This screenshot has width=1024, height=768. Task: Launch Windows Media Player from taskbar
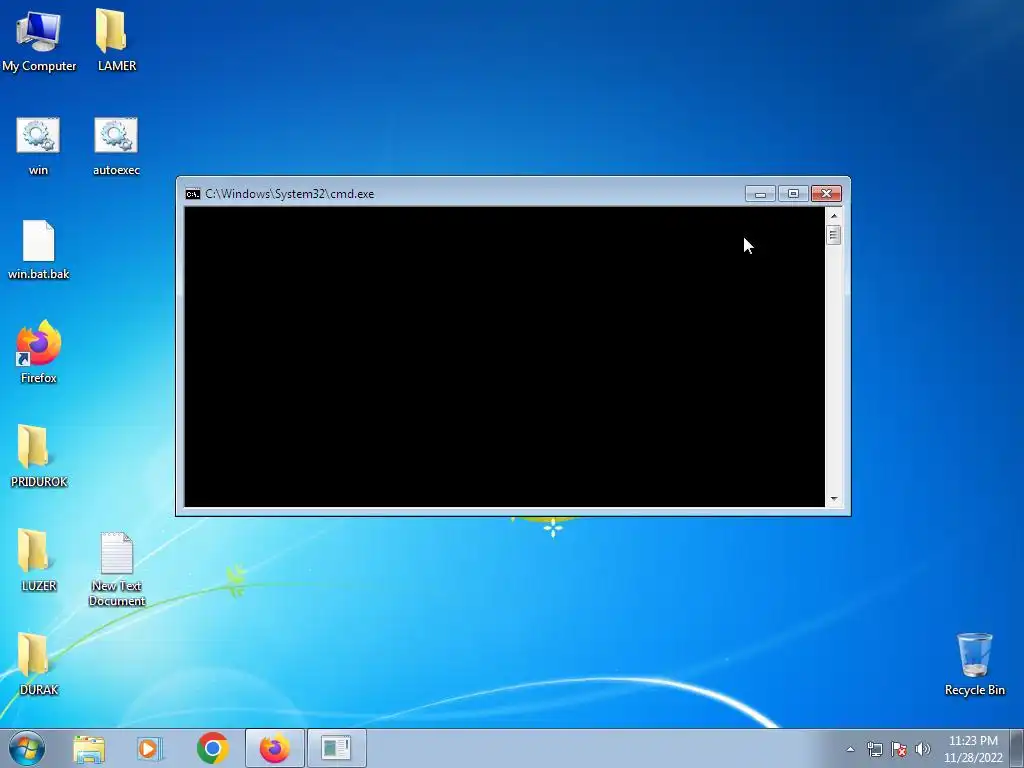pos(150,748)
